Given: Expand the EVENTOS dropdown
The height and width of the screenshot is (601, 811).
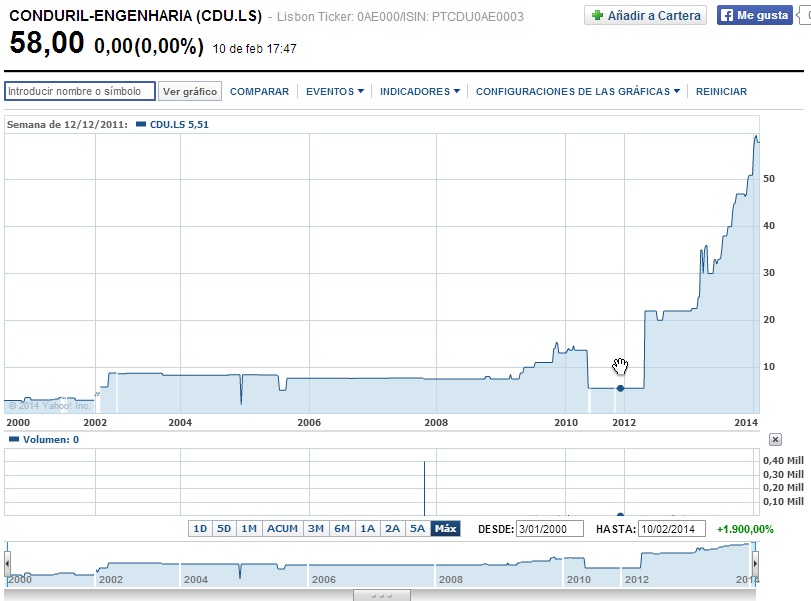Looking at the screenshot, I should (335, 92).
